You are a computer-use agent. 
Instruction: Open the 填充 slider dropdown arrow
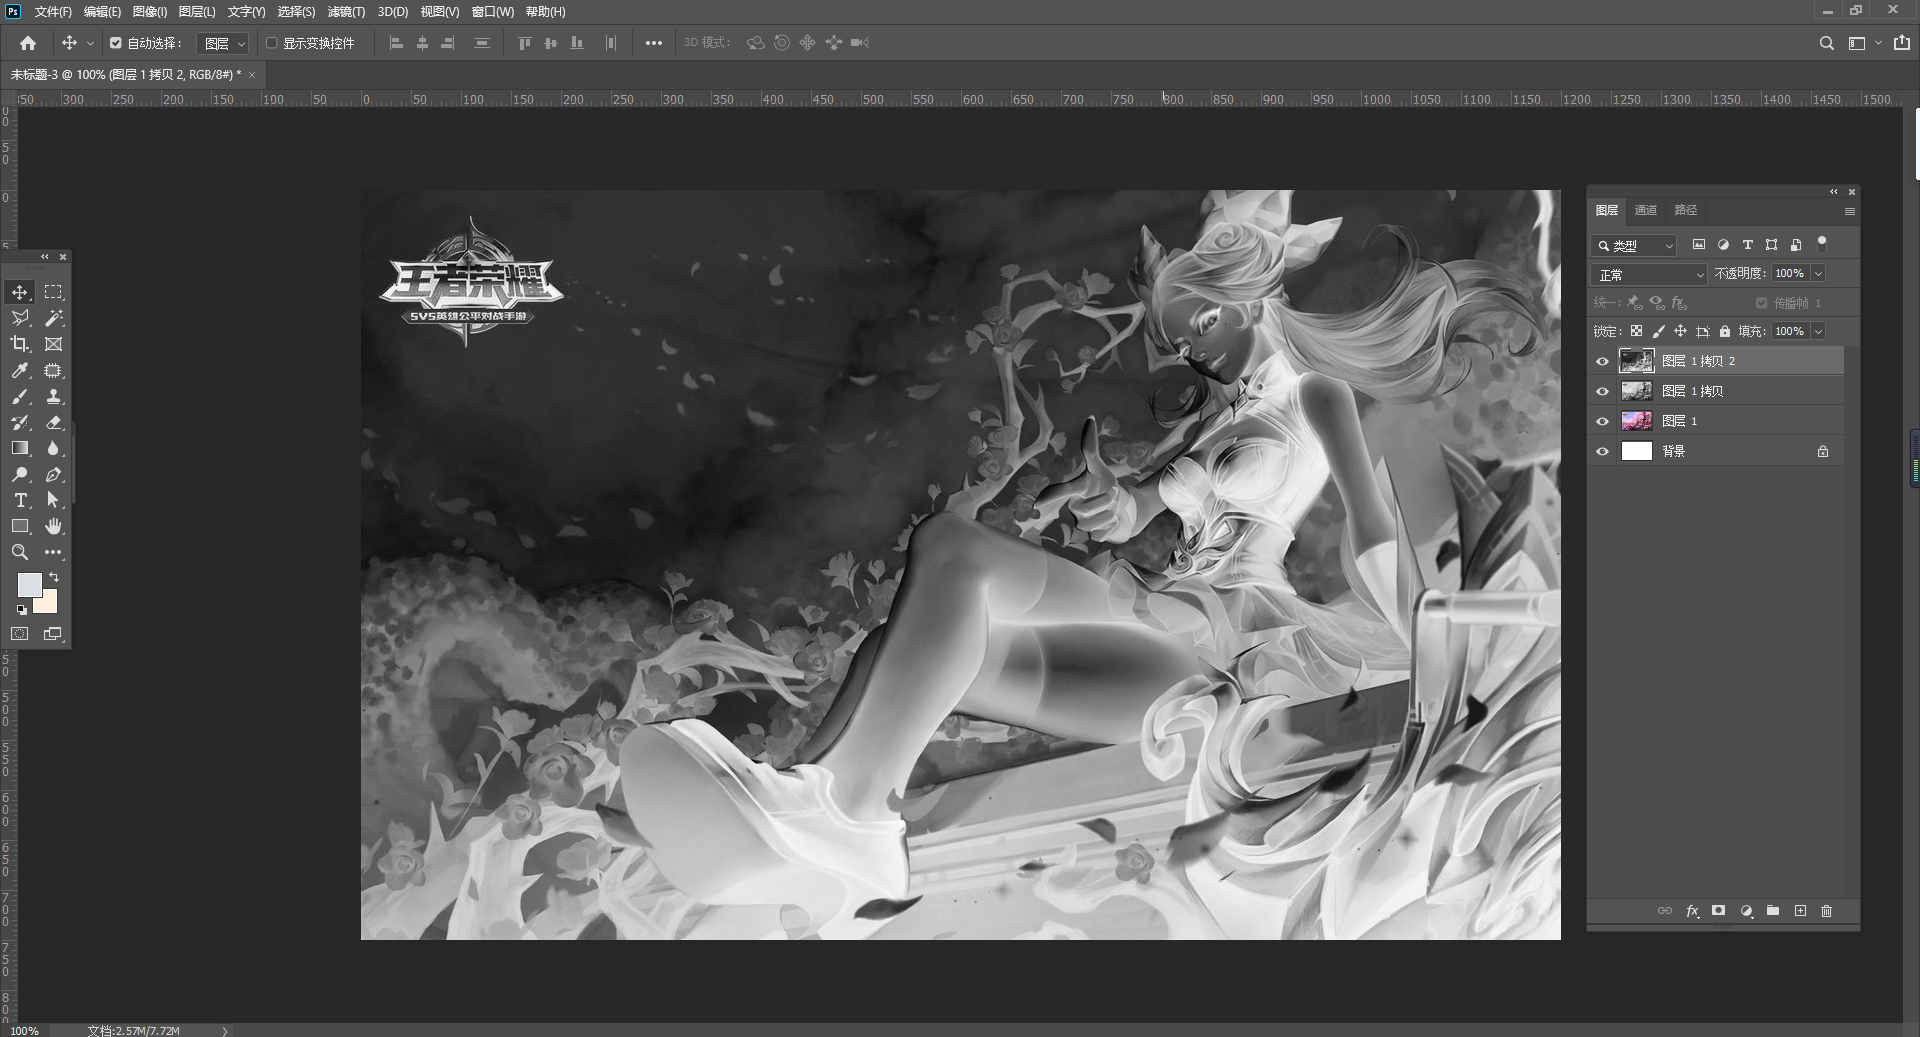[1818, 331]
